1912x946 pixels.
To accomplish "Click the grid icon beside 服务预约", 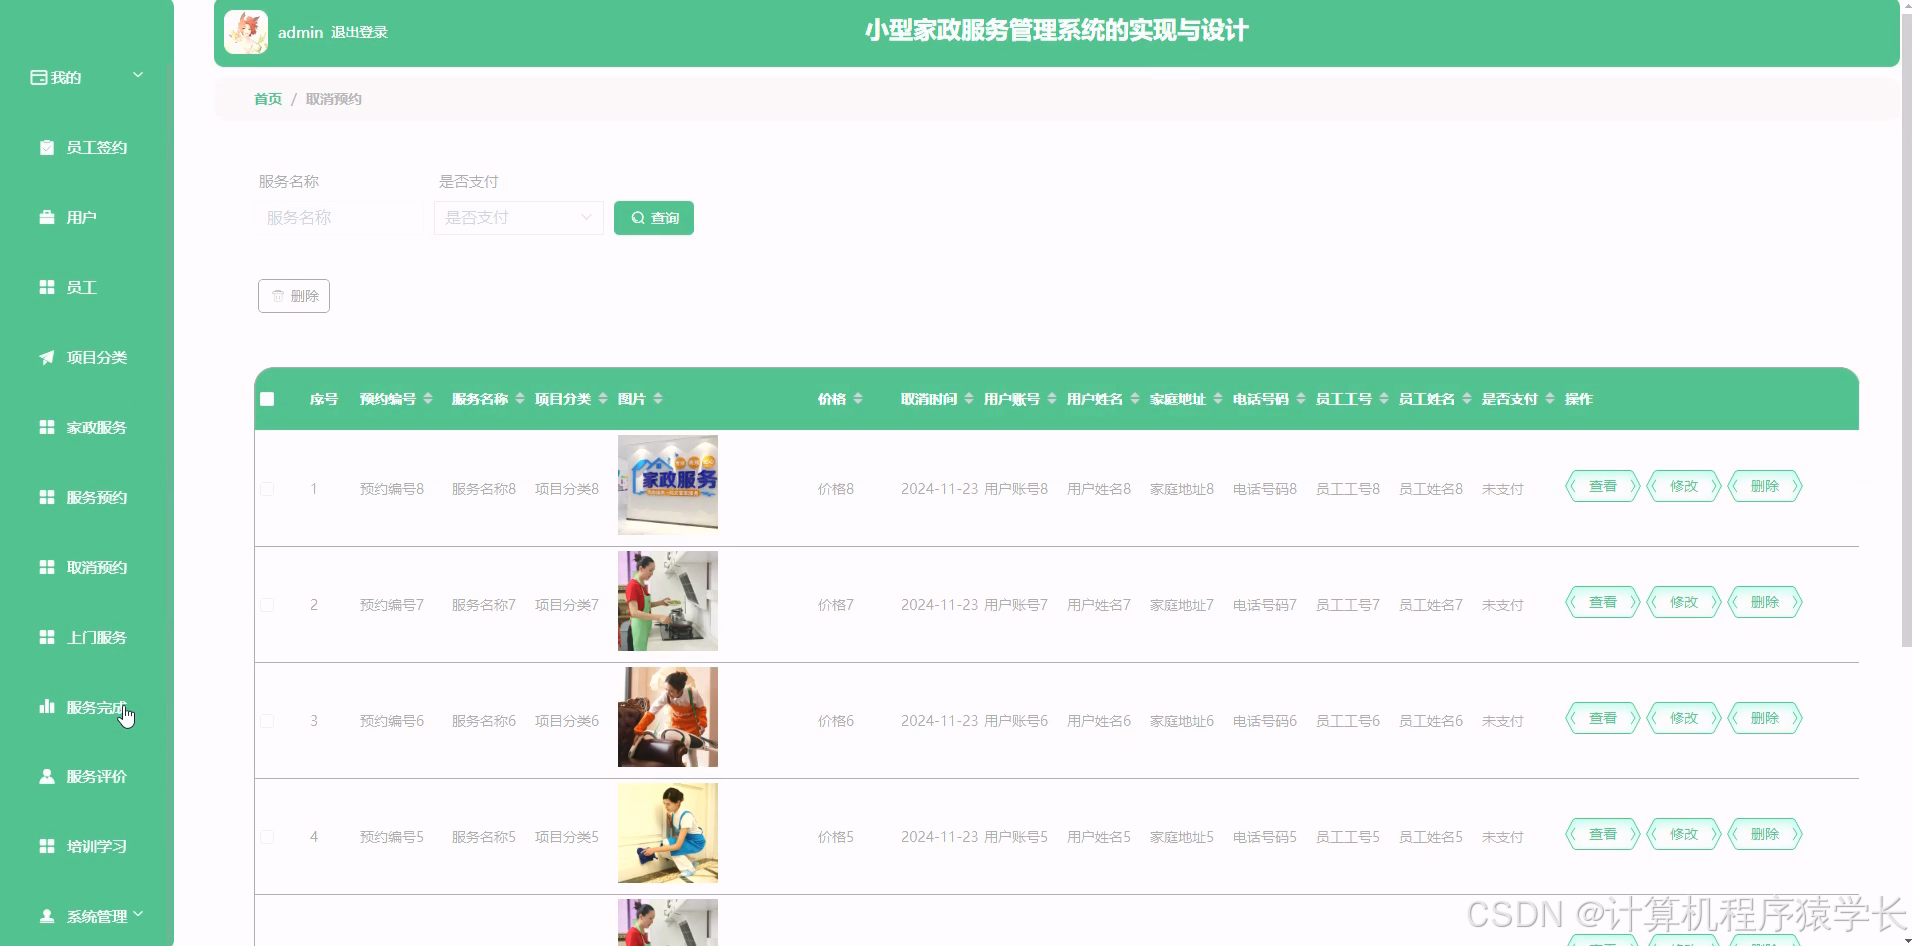I will point(47,497).
